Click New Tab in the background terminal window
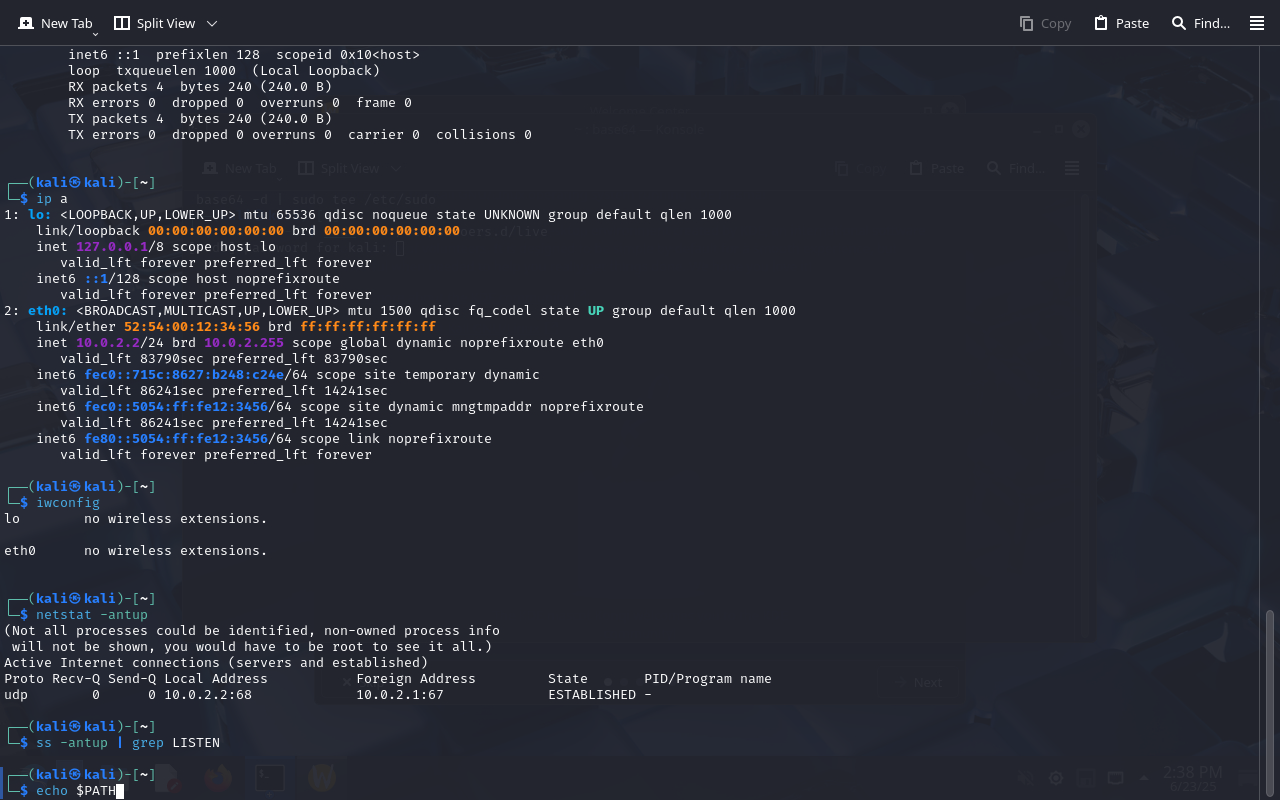The height and width of the screenshot is (800, 1280). [x=240, y=168]
